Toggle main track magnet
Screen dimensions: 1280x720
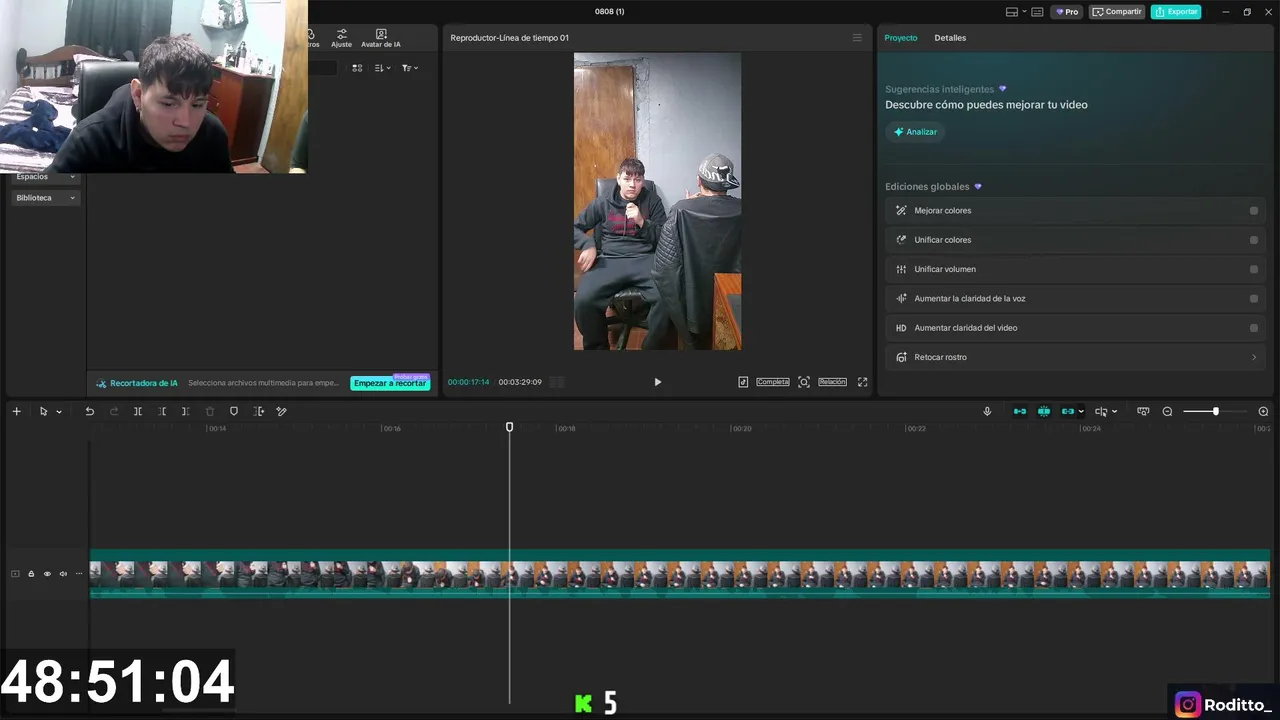1020,411
